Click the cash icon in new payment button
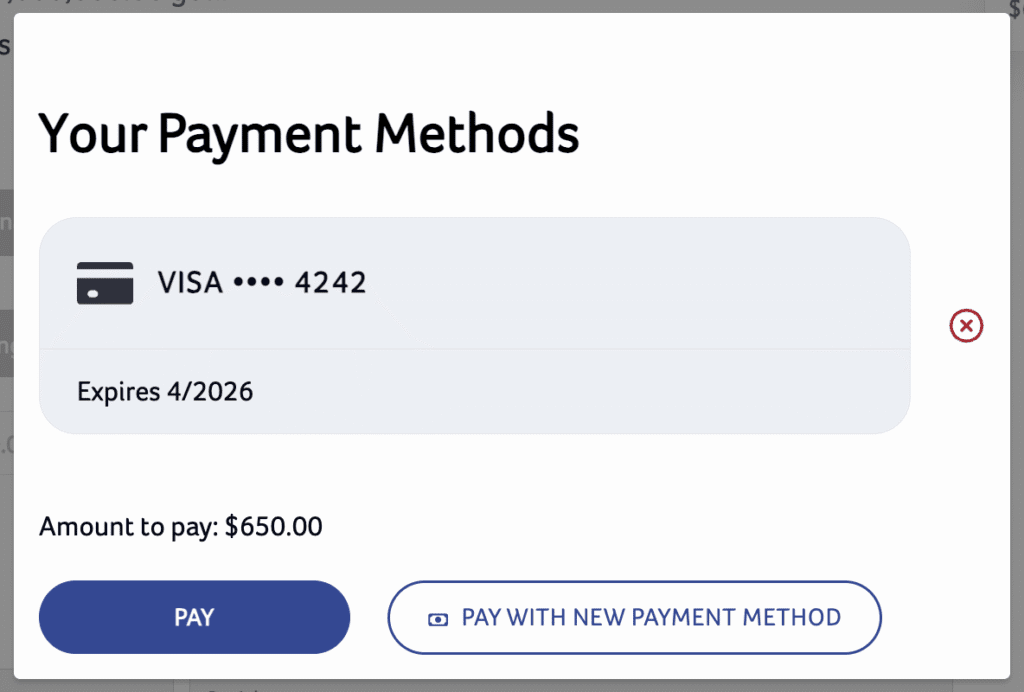The height and width of the screenshot is (692, 1024). coord(437,618)
